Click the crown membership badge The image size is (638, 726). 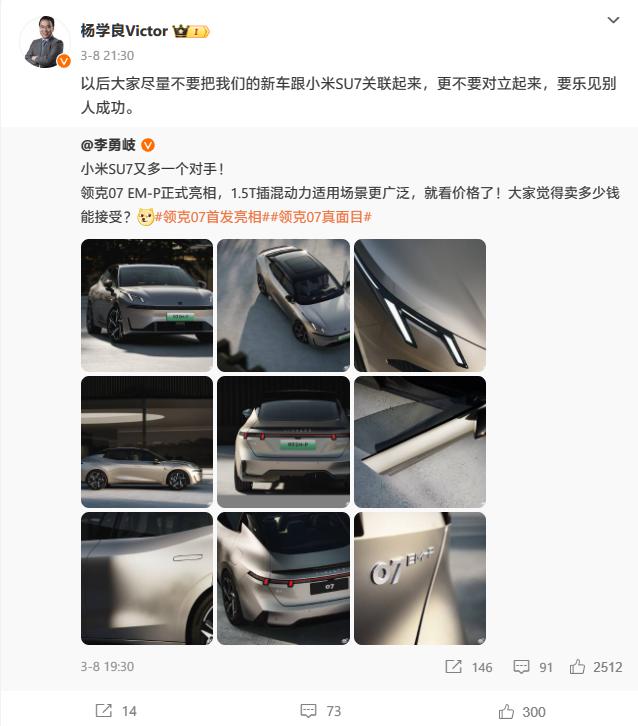[191, 31]
